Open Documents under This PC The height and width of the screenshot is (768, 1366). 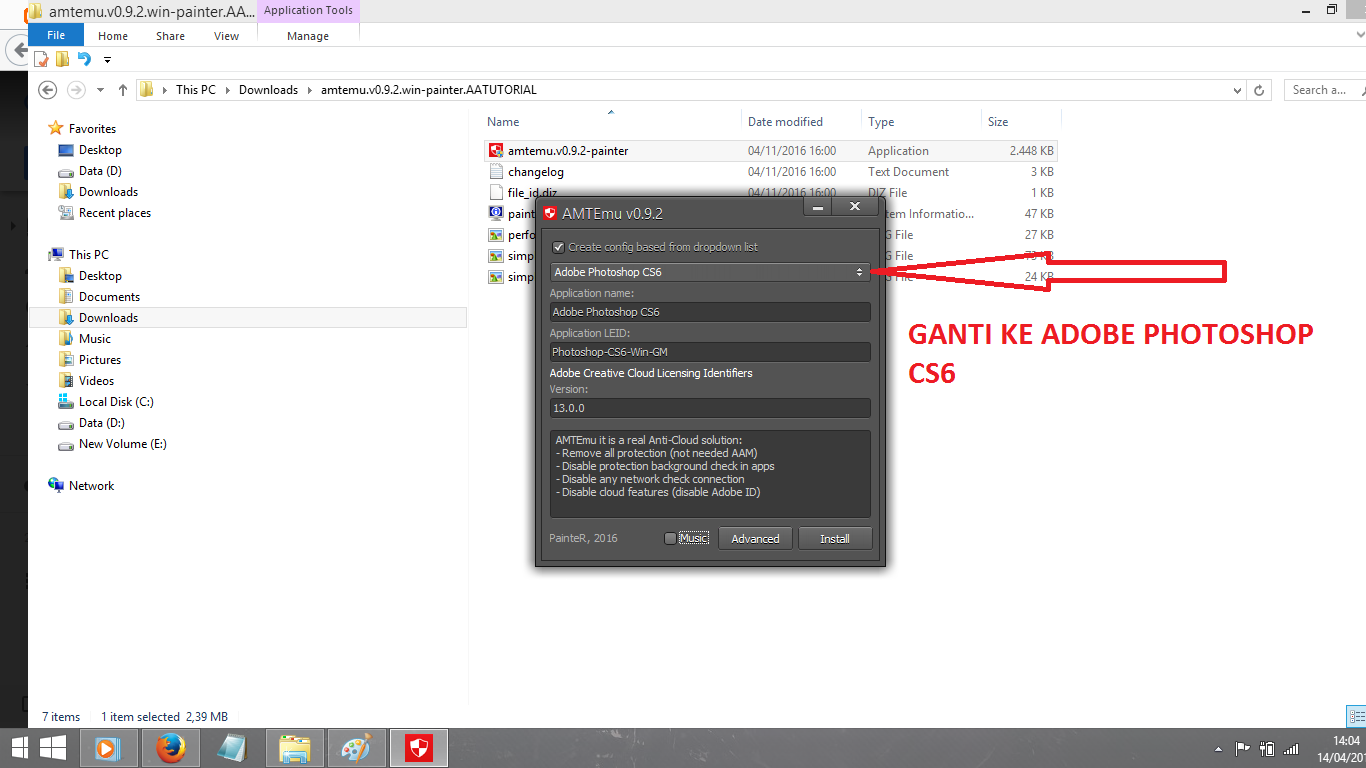[x=109, y=297]
